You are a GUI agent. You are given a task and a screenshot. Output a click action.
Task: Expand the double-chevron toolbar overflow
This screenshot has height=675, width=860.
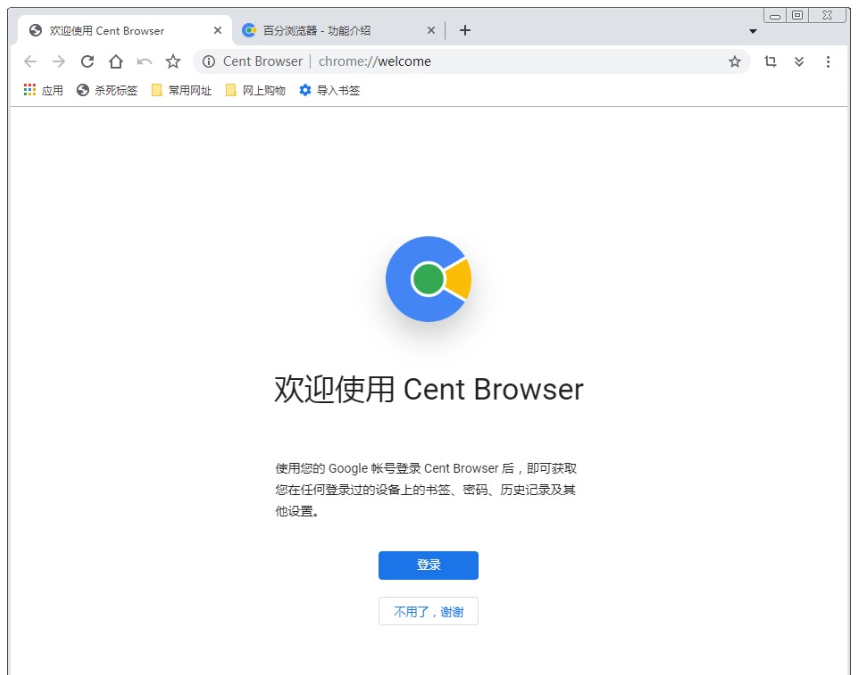[799, 61]
